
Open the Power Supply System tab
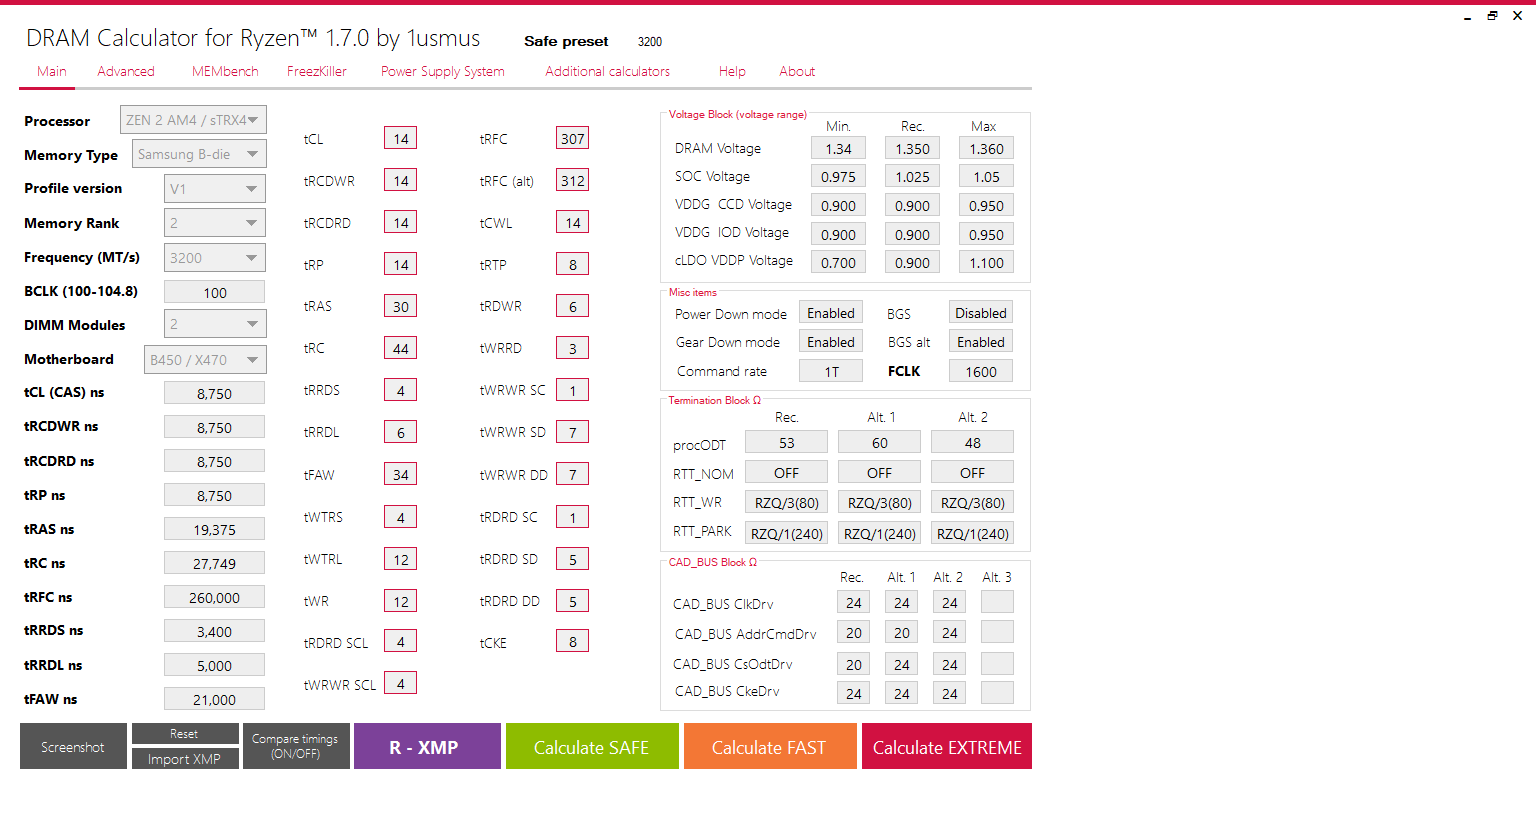[x=442, y=71]
